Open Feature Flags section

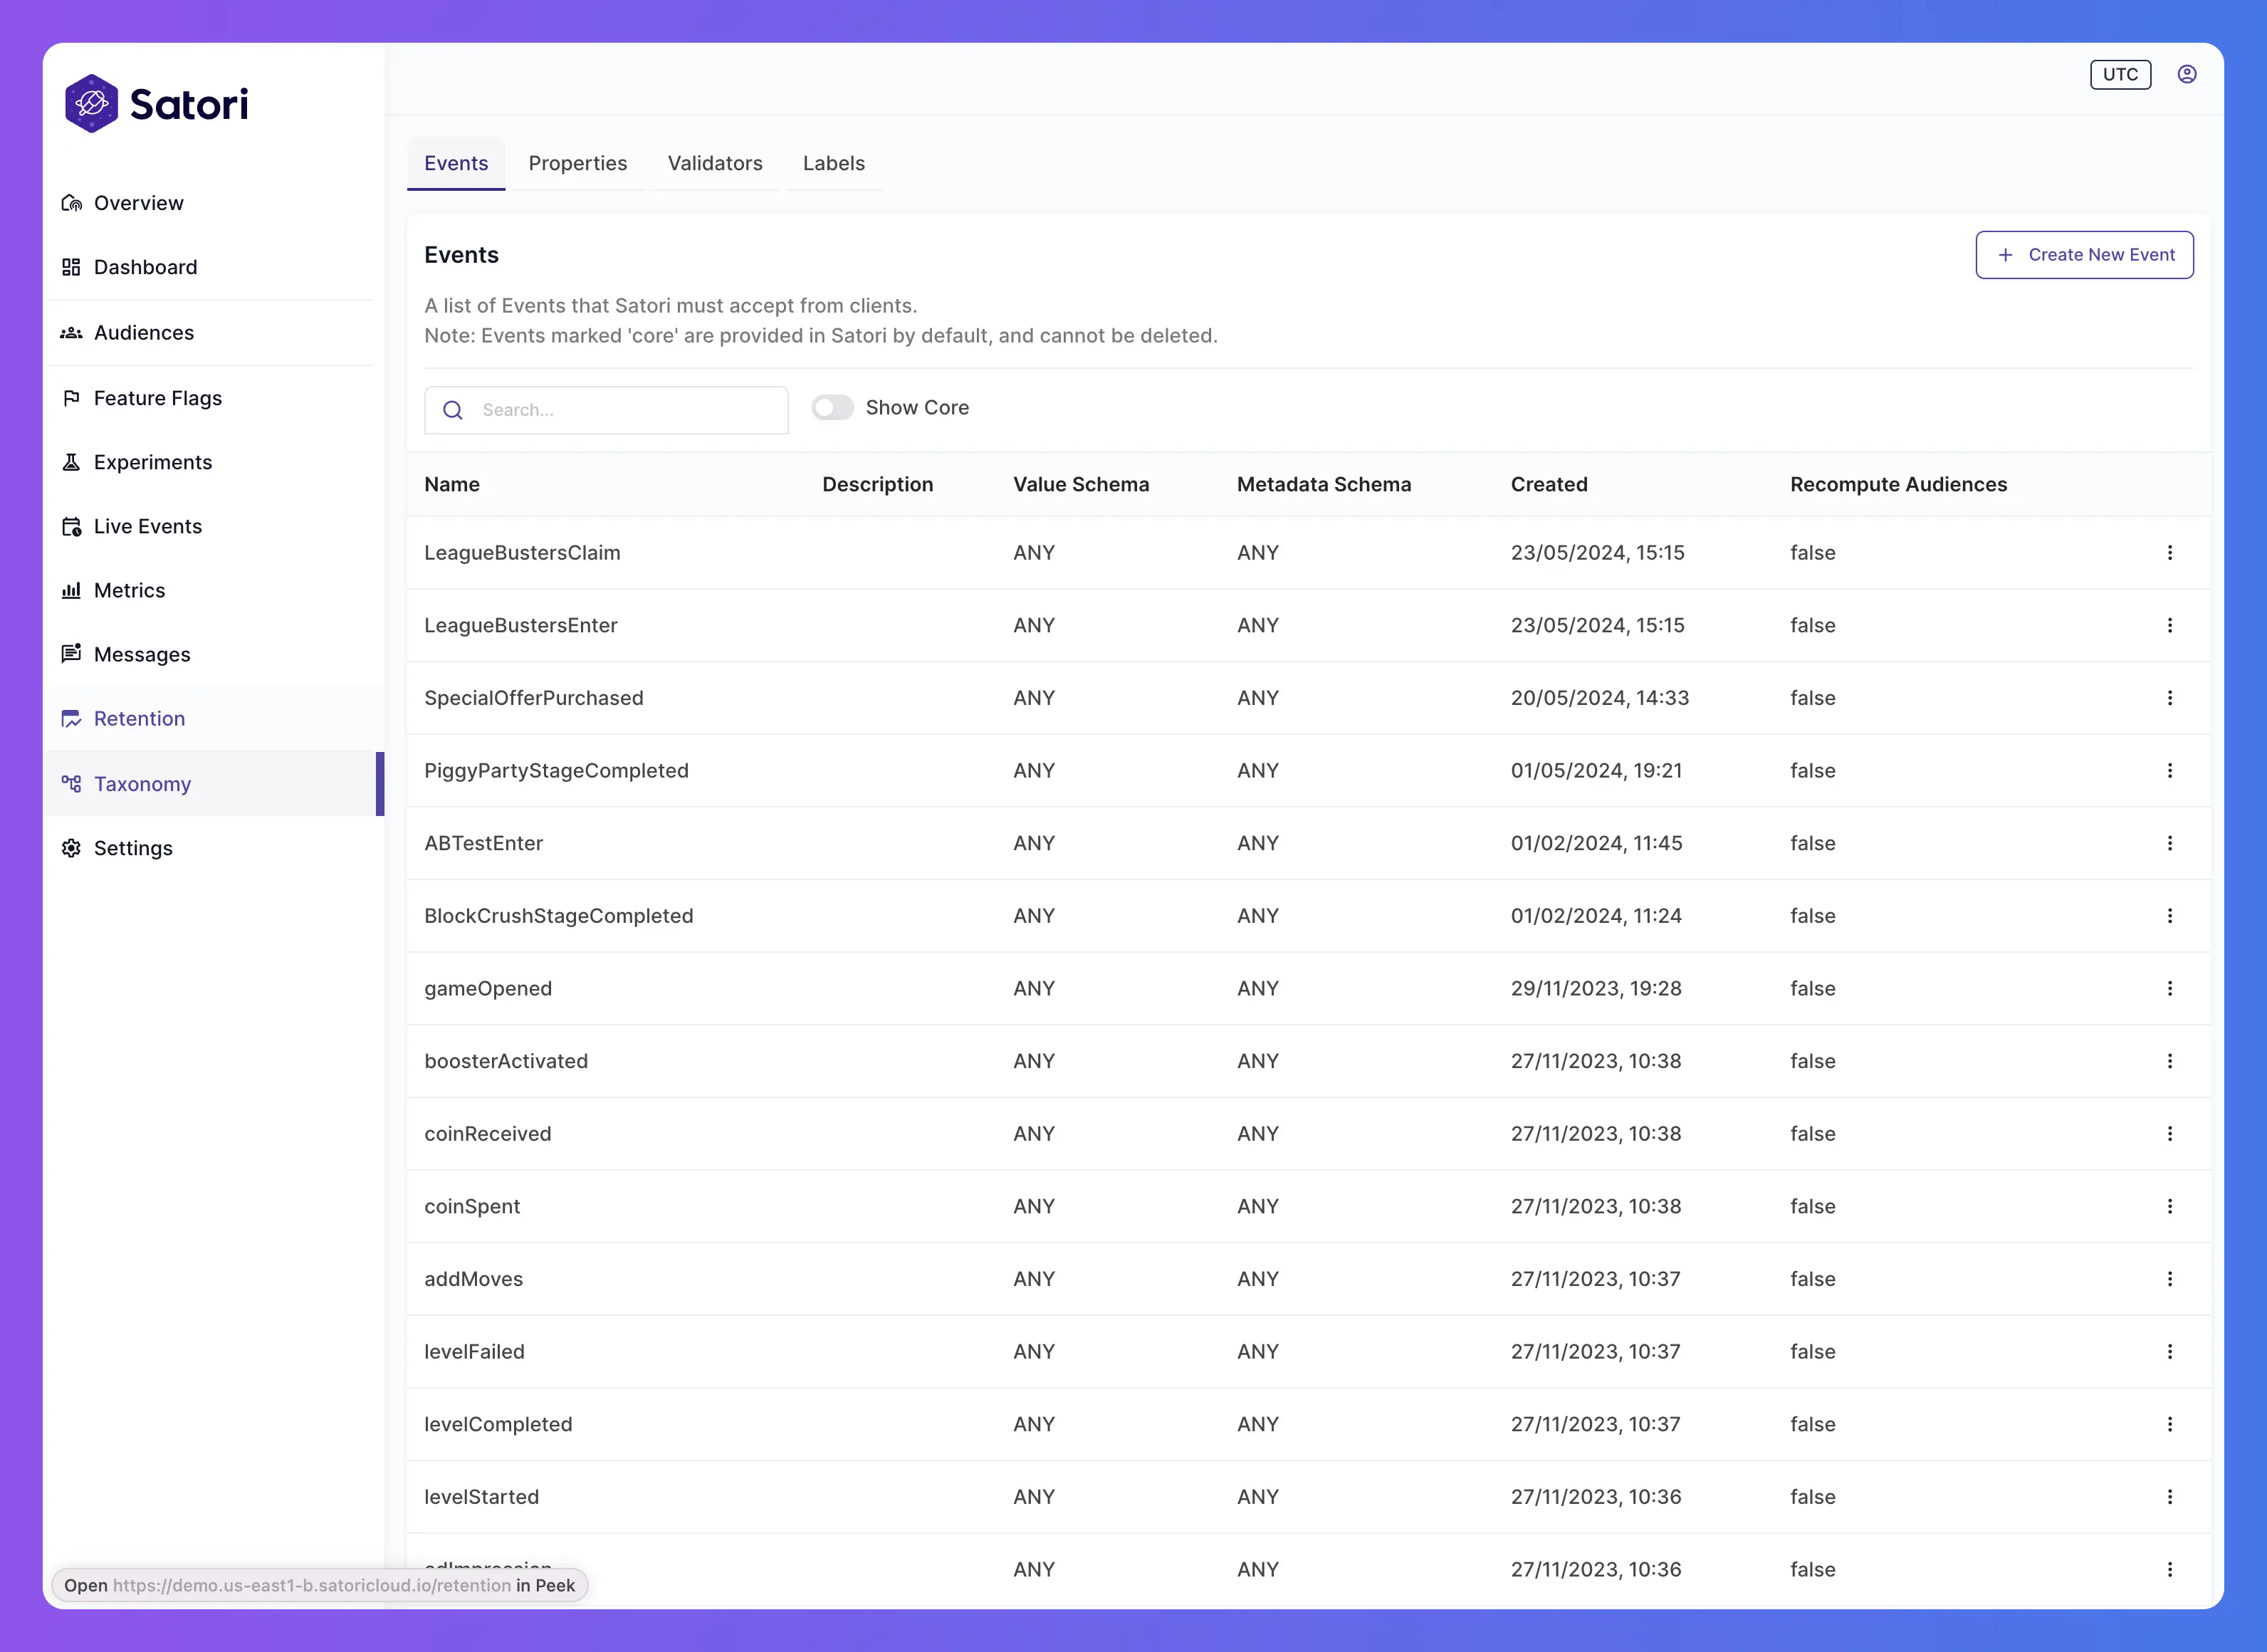pyautogui.click(x=157, y=397)
